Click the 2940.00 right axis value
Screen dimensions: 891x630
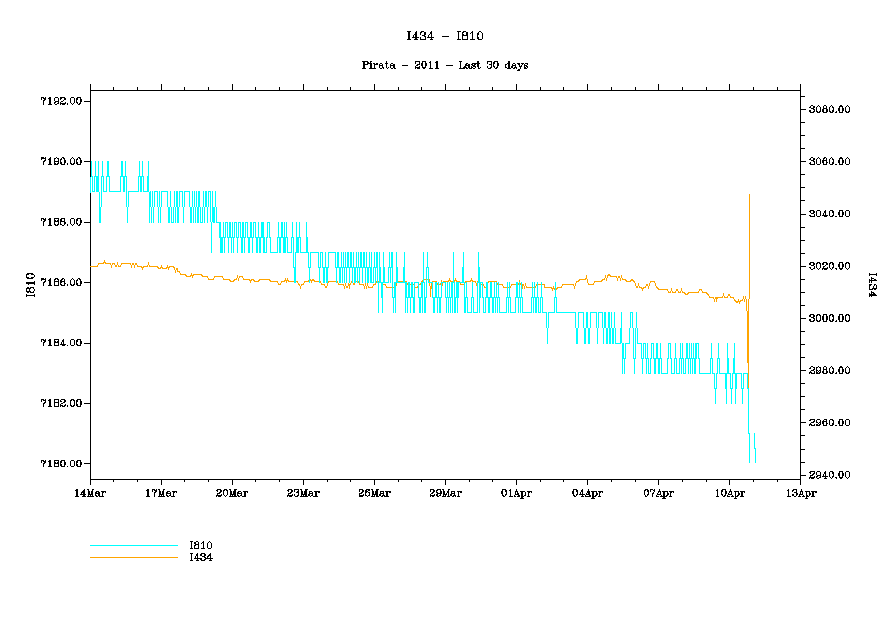[x=830, y=475]
